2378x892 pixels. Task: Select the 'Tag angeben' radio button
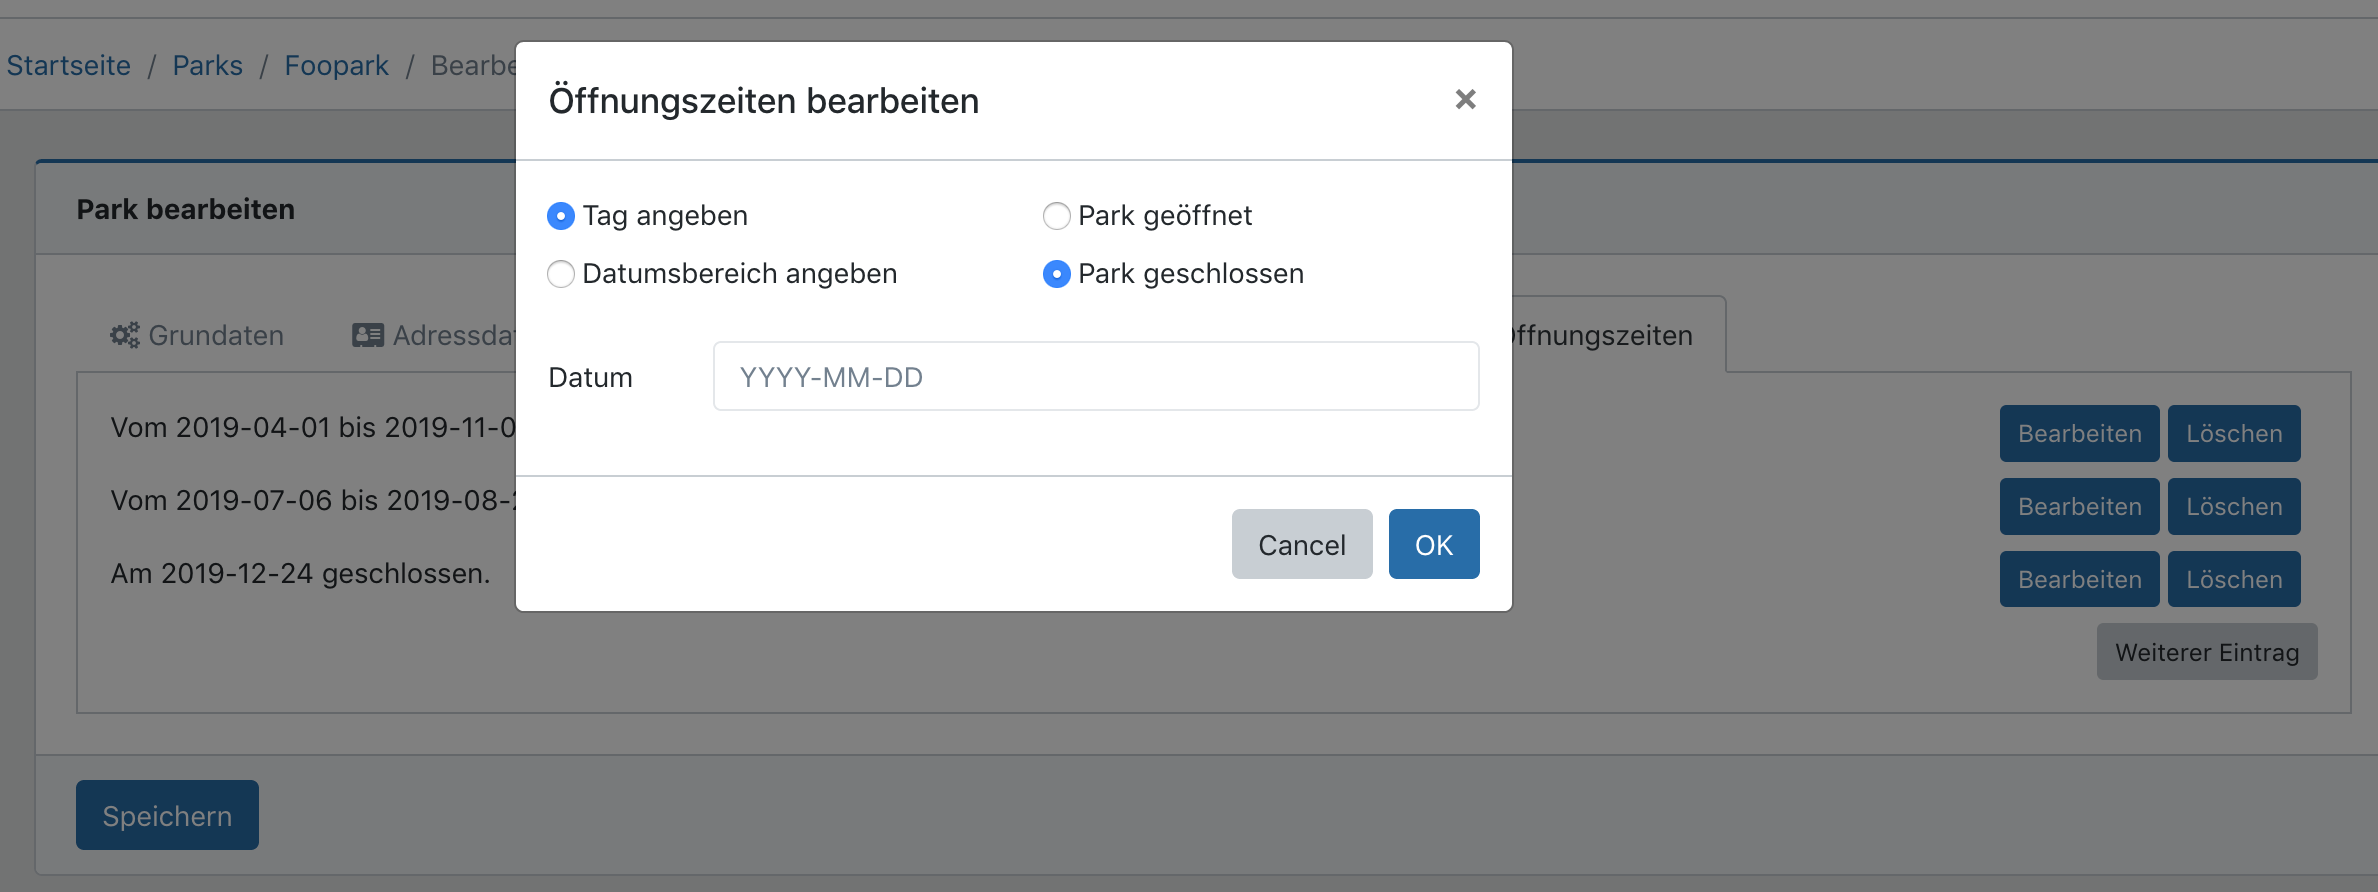[x=561, y=216]
